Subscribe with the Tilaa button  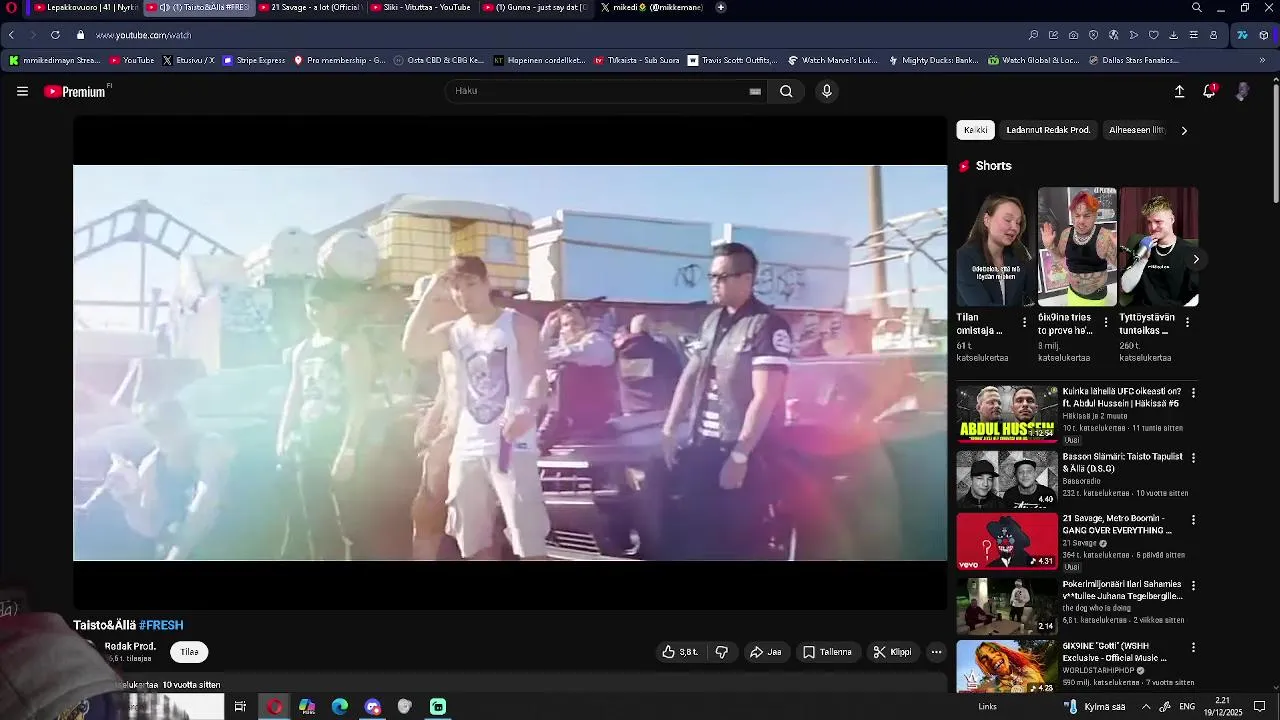189,652
